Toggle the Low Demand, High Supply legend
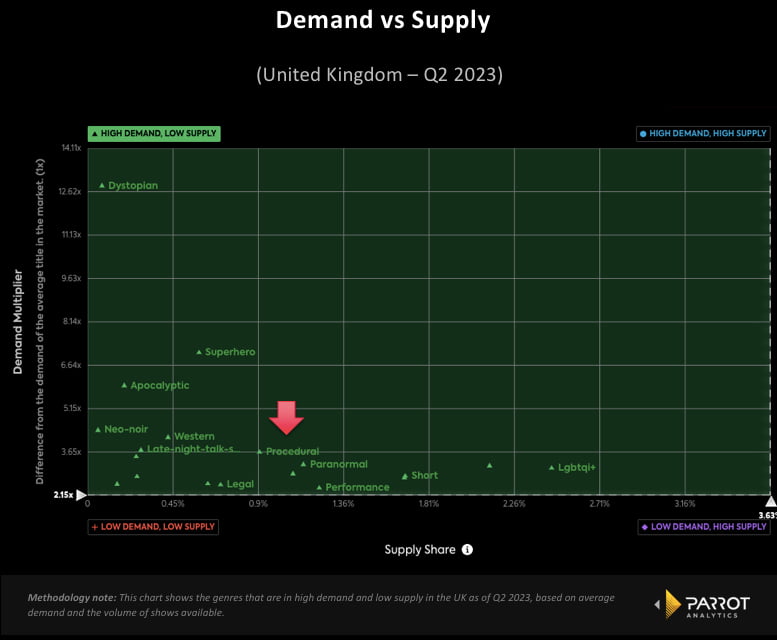The height and width of the screenshot is (640, 777). 703,526
